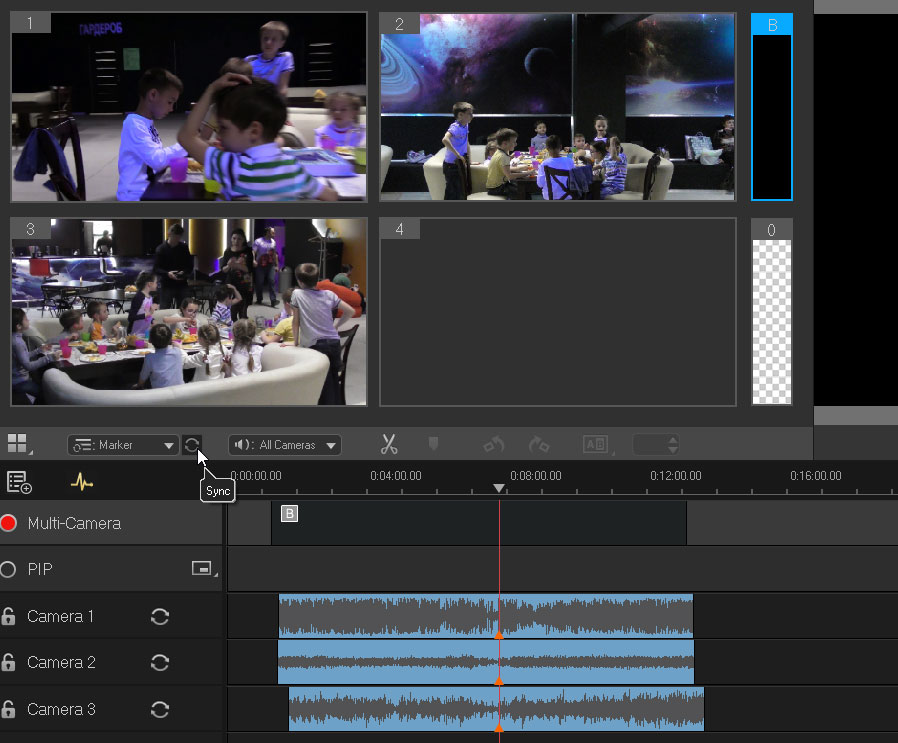Open the Marker sync type dropdown
This screenshot has width=898, height=743.
pyautogui.click(x=123, y=445)
